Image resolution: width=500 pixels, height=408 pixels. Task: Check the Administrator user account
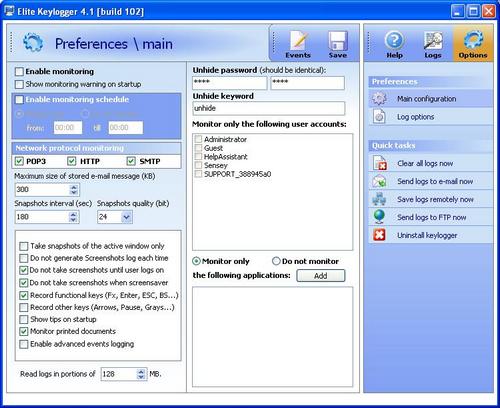coord(198,139)
